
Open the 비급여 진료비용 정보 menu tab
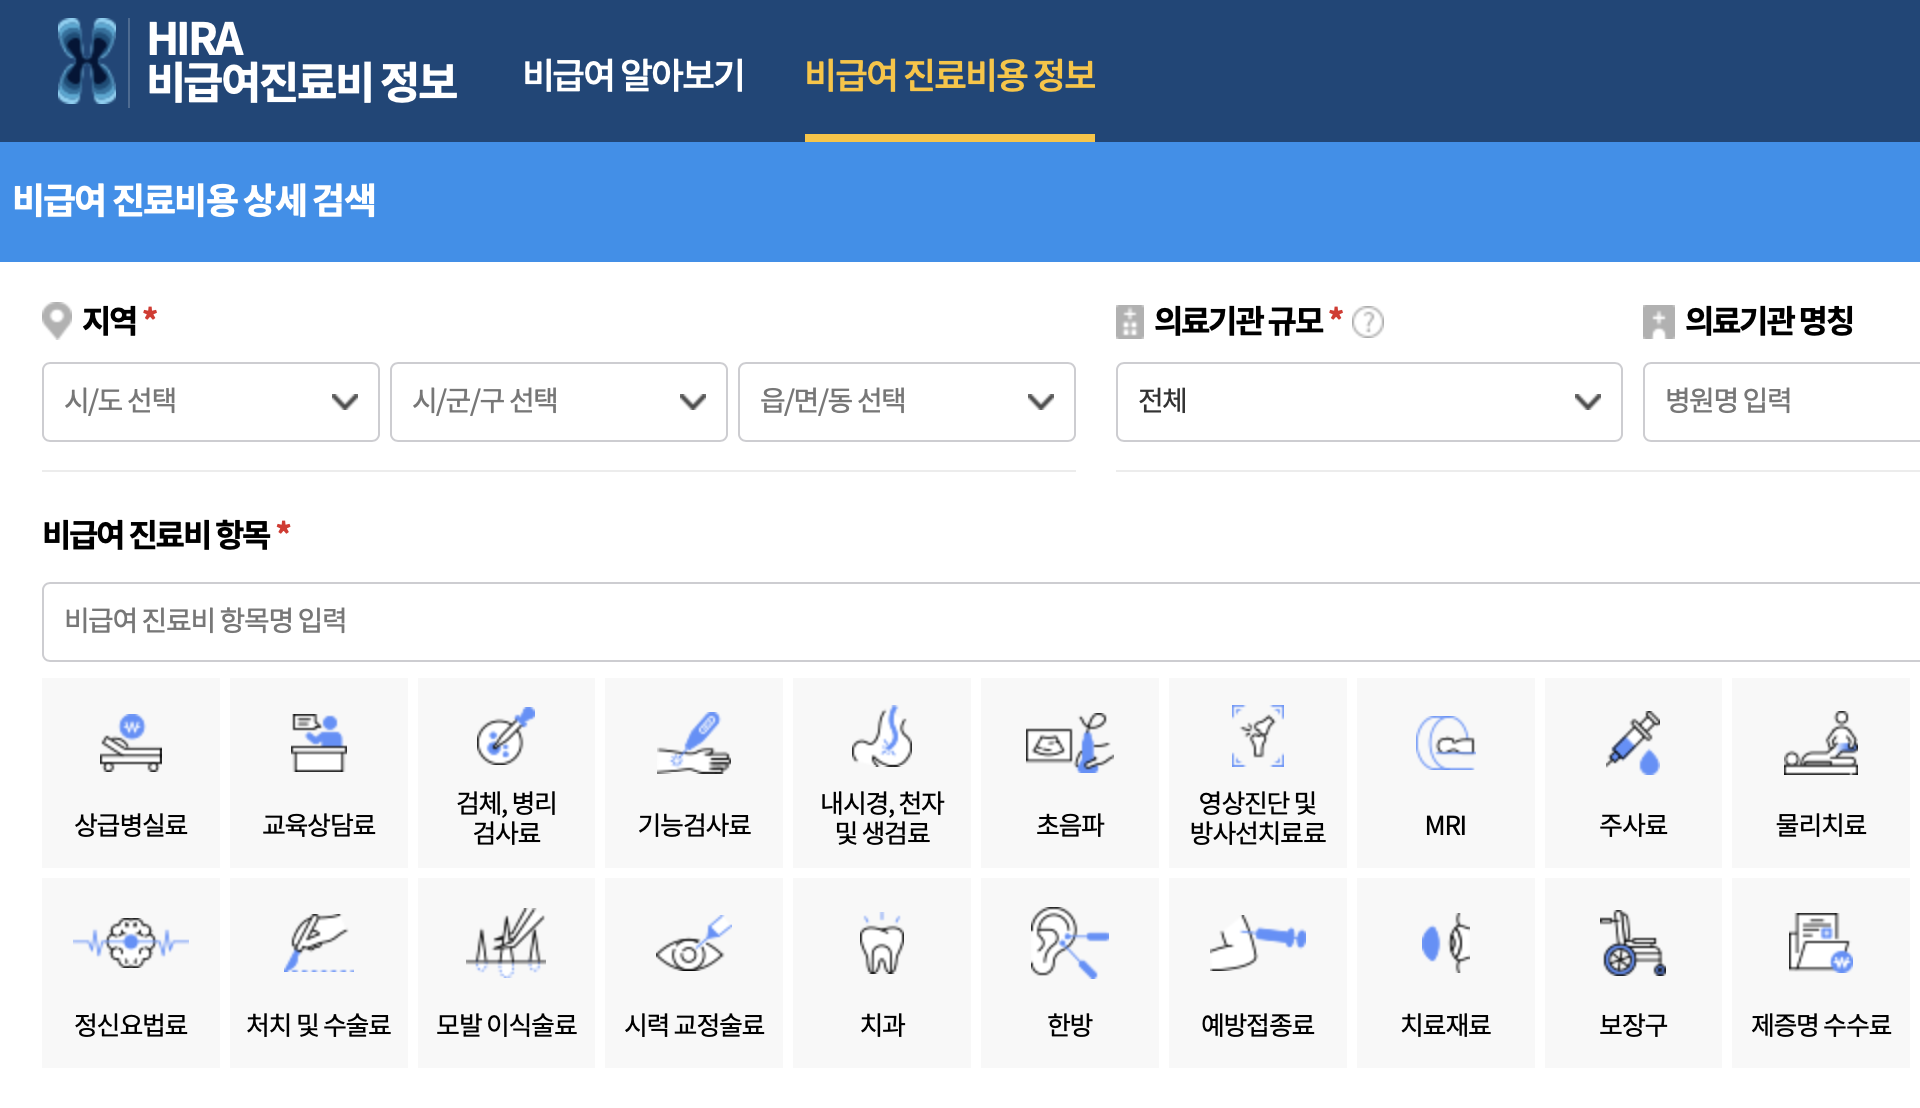(x=949, y=75)
